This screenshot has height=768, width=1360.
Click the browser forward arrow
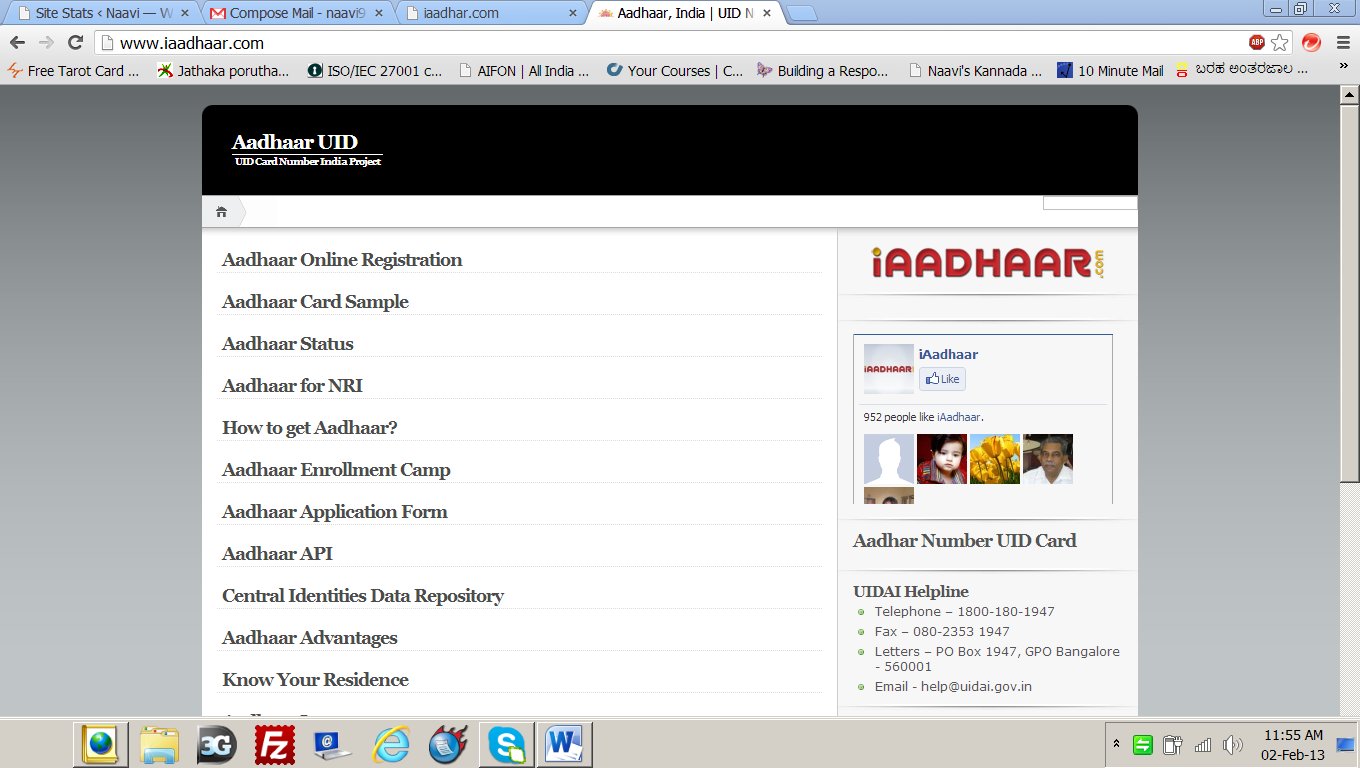click(x=46, y=43)
